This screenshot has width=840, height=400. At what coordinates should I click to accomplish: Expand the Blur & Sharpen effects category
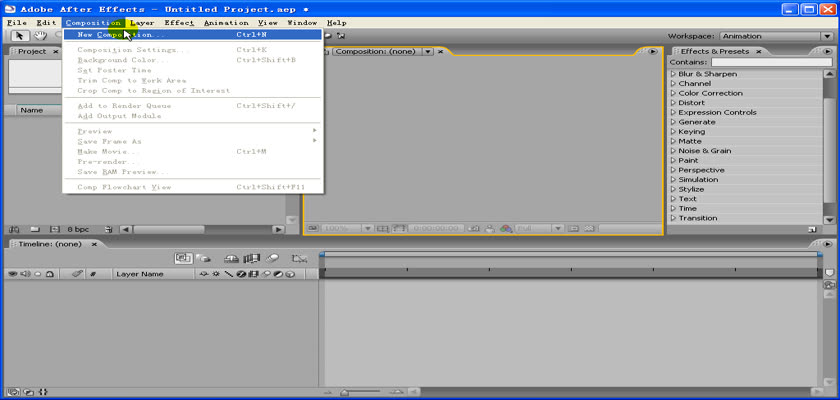(673, 74)
